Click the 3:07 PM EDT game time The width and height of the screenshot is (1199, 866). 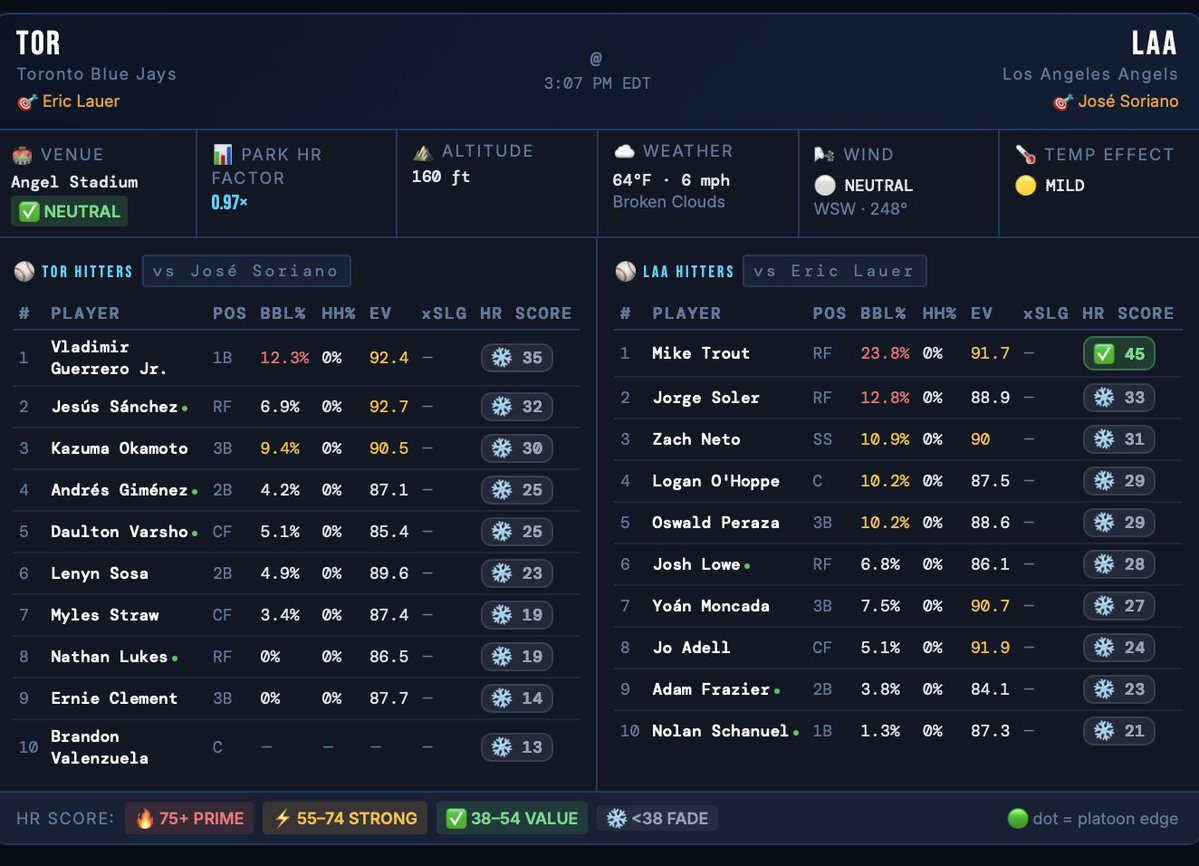click(x=597, y=83)
